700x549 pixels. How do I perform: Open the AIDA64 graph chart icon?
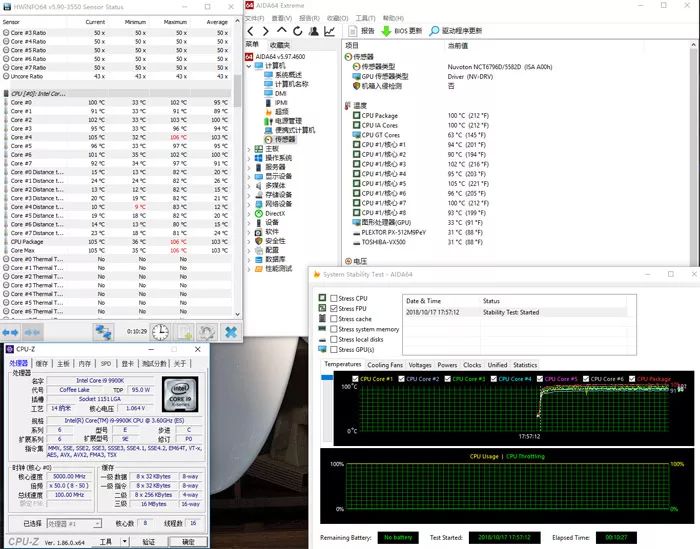tap(329, 31)
